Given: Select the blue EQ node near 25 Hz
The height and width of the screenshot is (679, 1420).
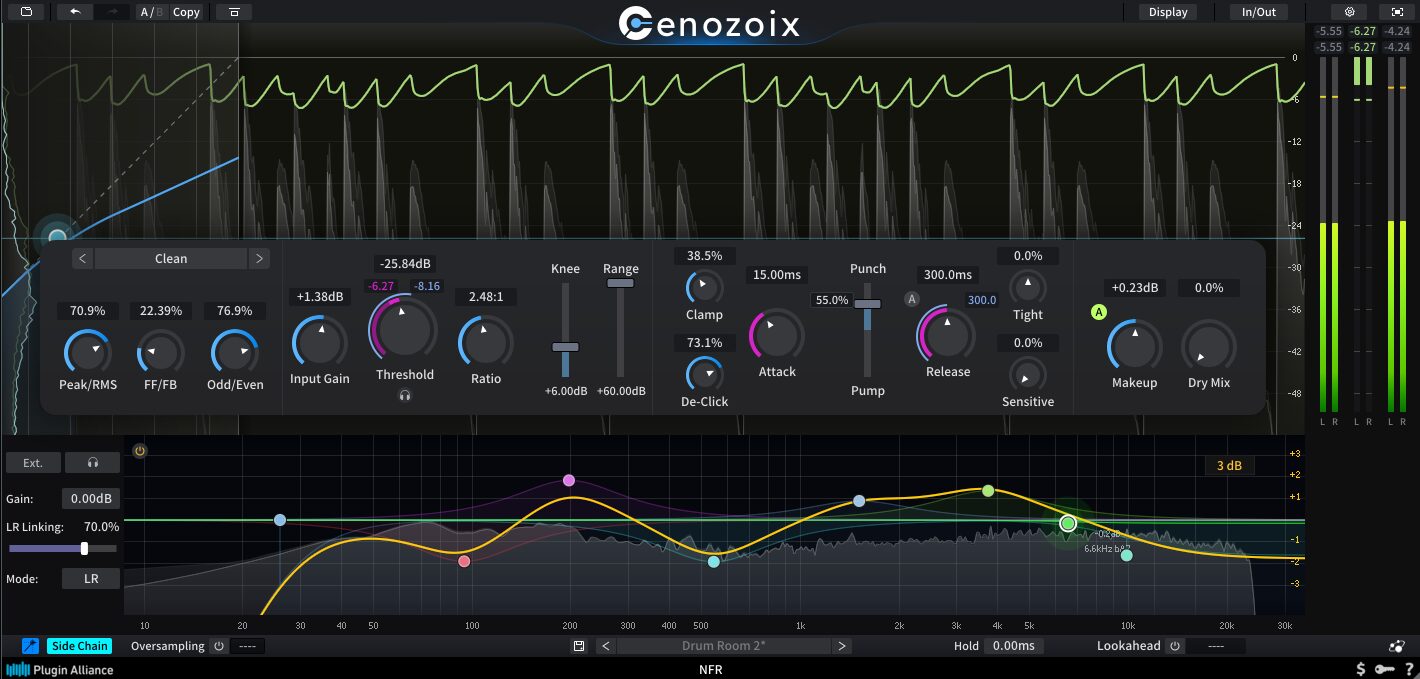Looking at the screenshot, I should tap(280, 520).
